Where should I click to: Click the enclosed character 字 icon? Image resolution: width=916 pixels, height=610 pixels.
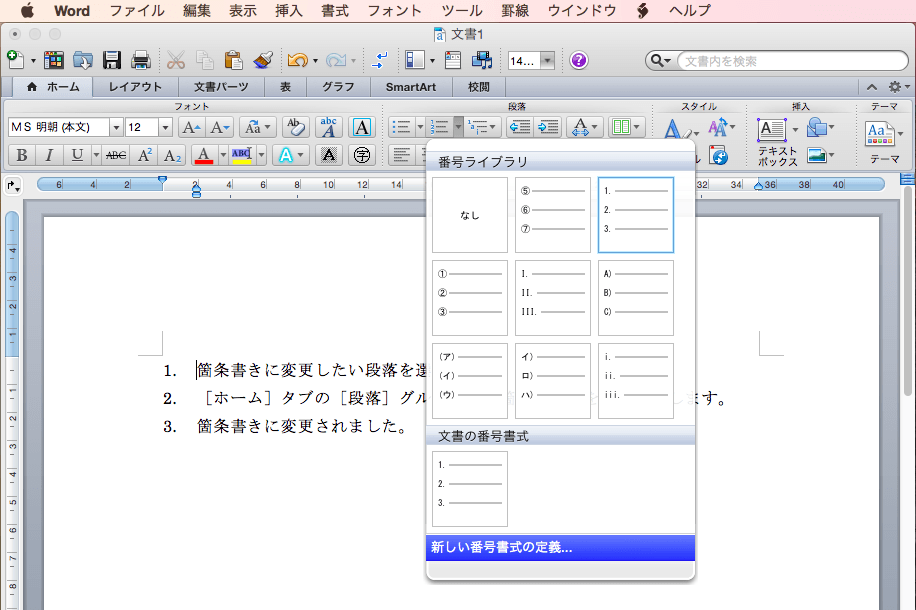click(x=362, y=155)
